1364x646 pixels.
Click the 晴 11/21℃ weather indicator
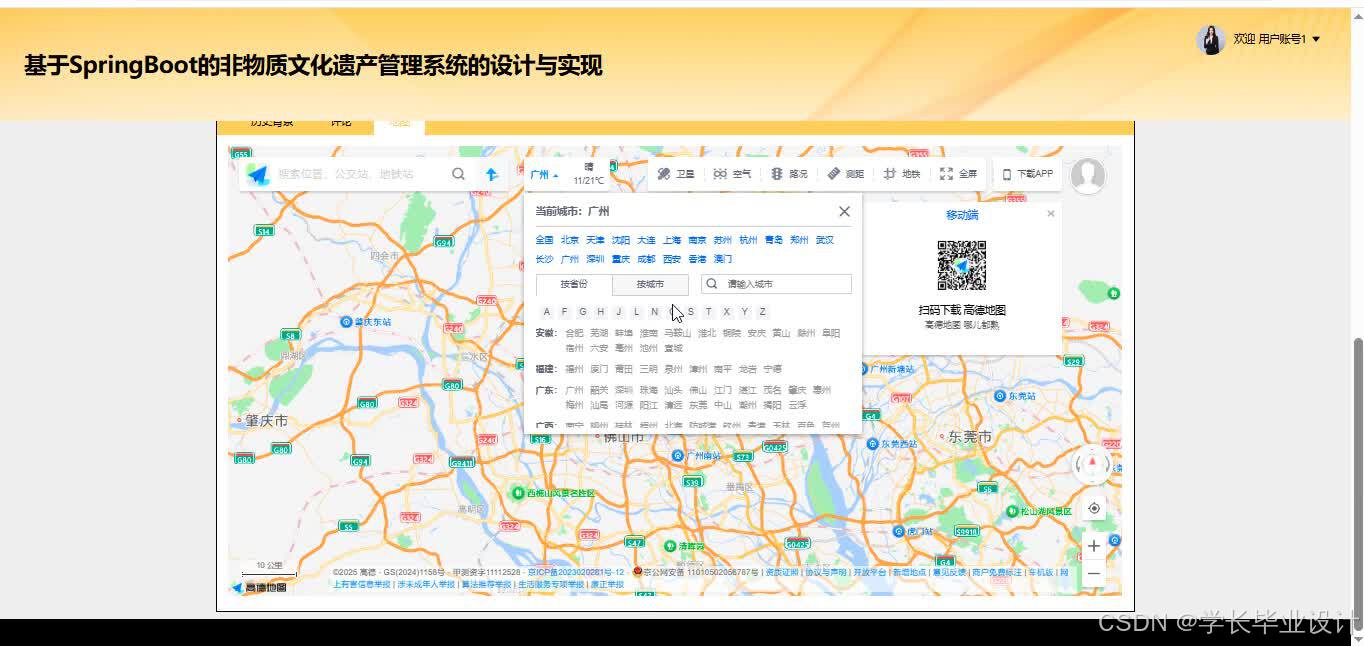click(588, 174)
